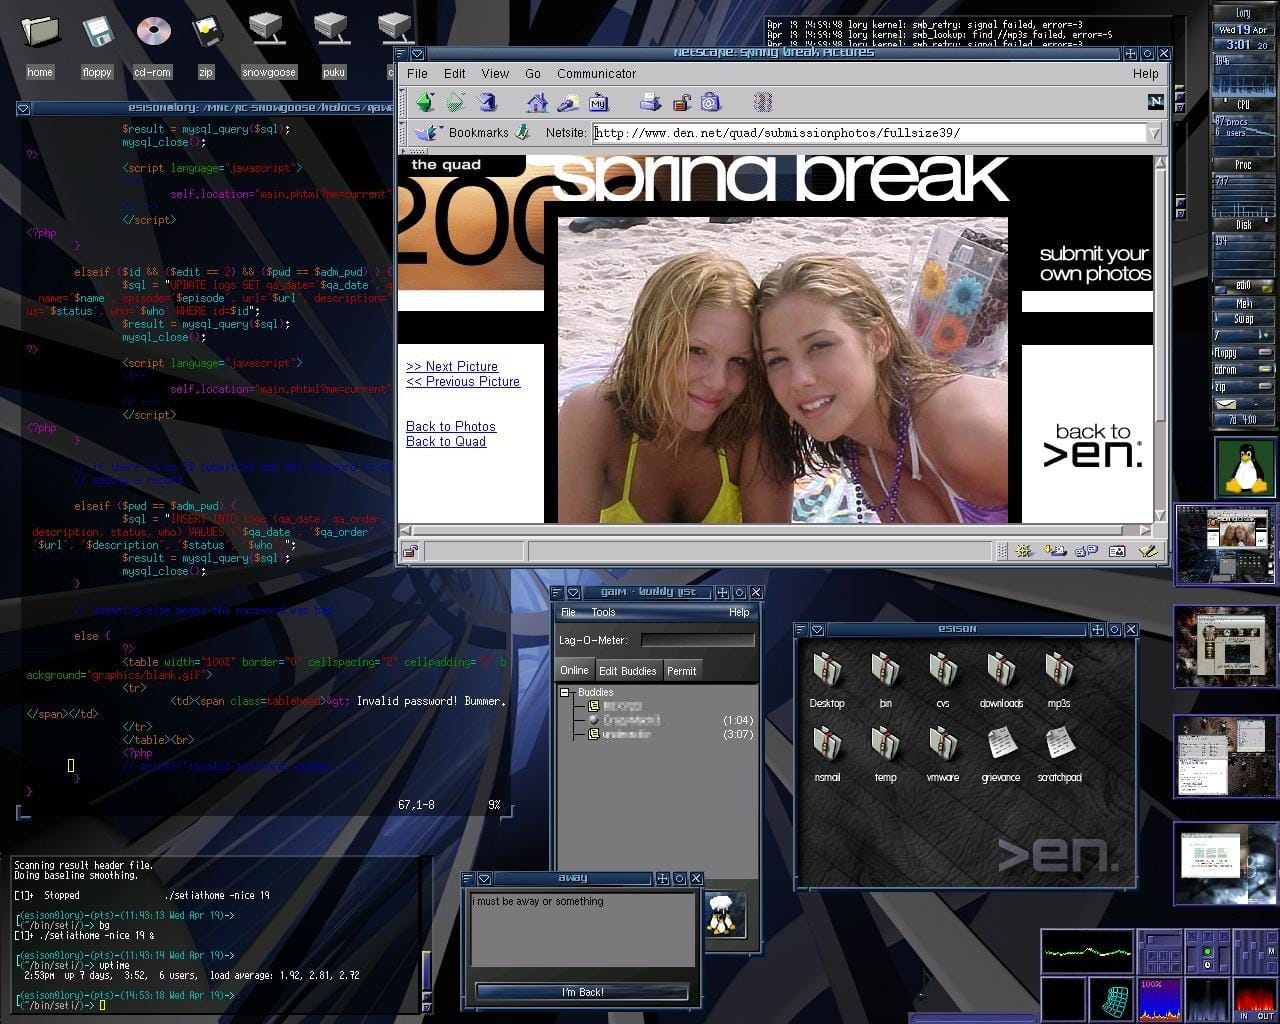Screen dimensions: 1280x1024
Task: Open window options arrow on Netscape title bar
Action: click(x=418, y=53)
